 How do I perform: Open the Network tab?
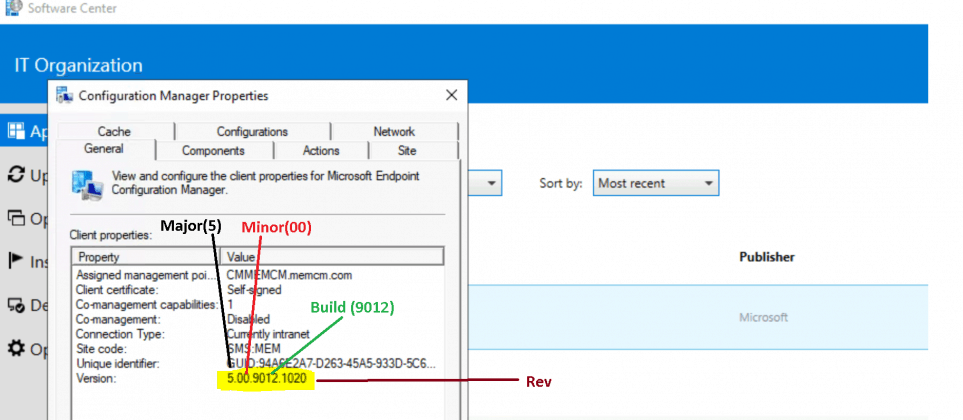click(394, 131)
